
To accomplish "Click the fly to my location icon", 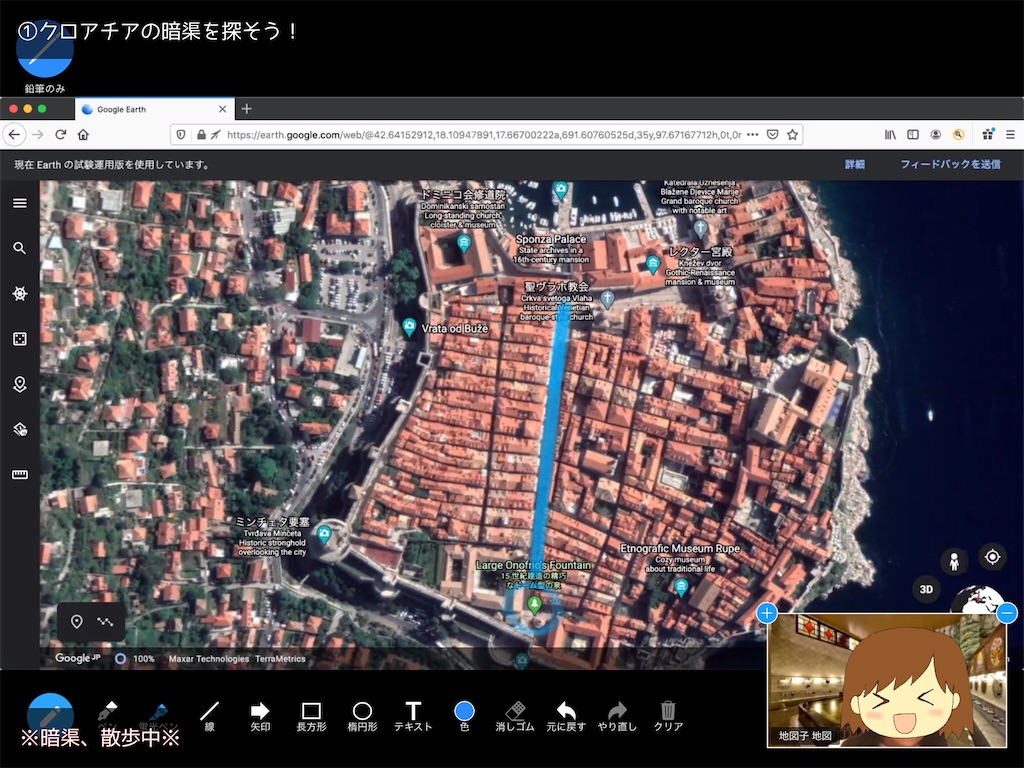I will tap(992, 557).
